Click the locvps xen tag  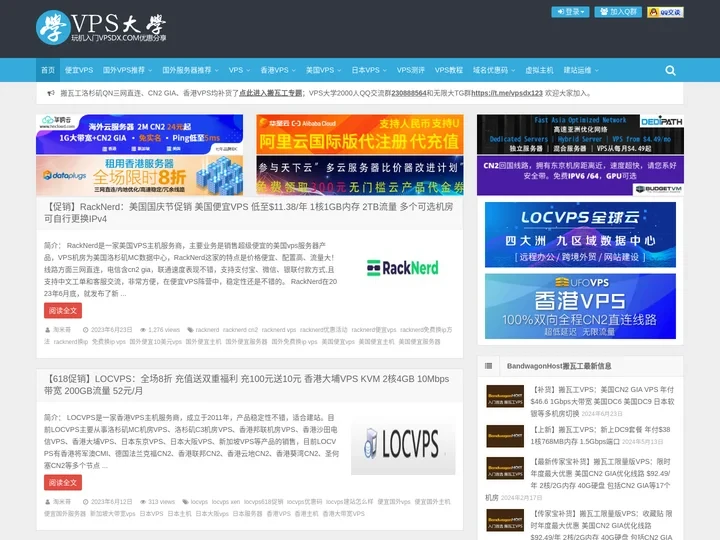point(226,502)
